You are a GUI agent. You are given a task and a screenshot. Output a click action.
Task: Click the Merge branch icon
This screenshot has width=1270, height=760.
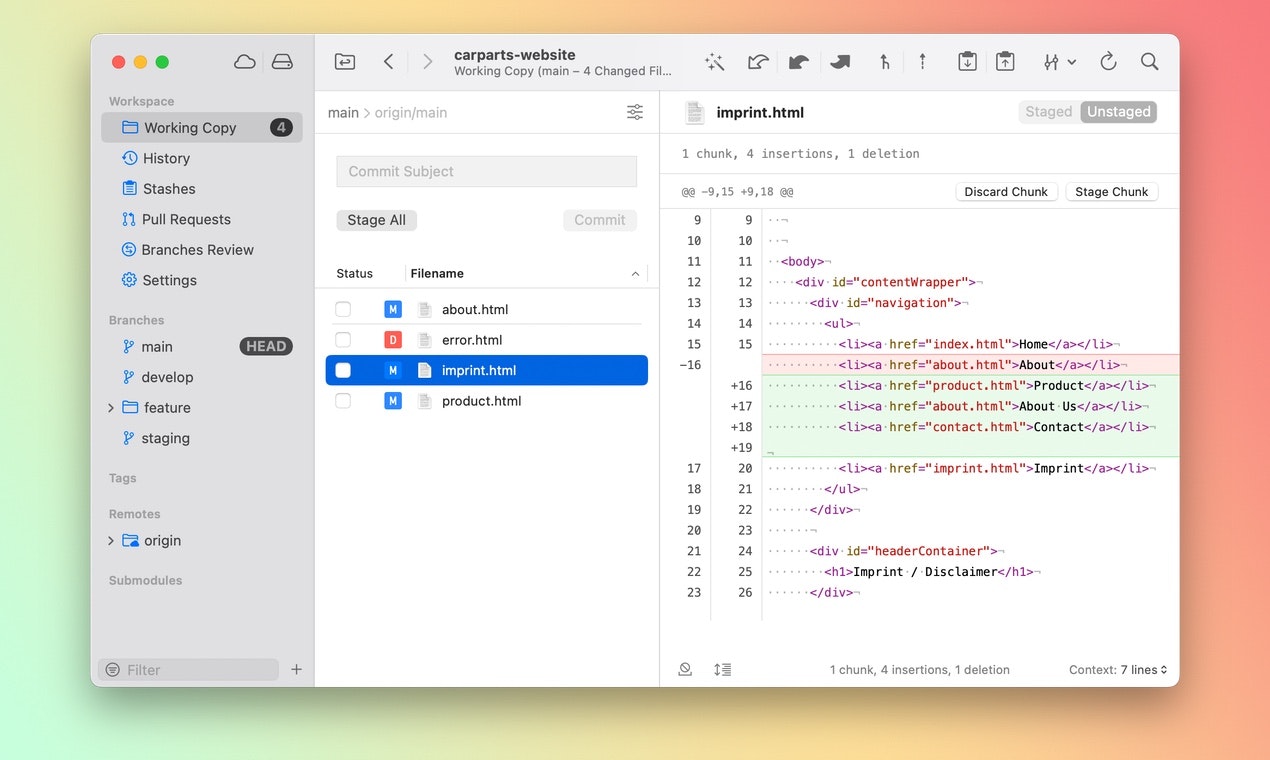884,62
